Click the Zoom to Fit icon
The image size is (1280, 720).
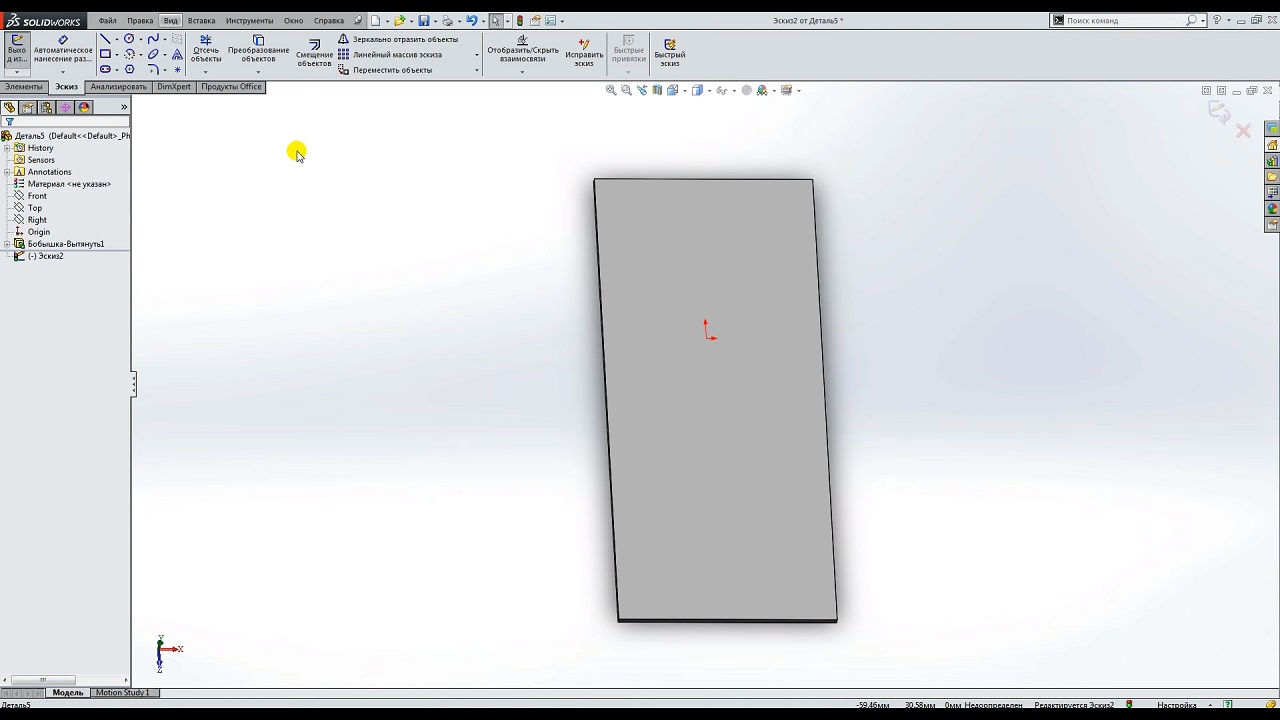[x=611, y=90]
